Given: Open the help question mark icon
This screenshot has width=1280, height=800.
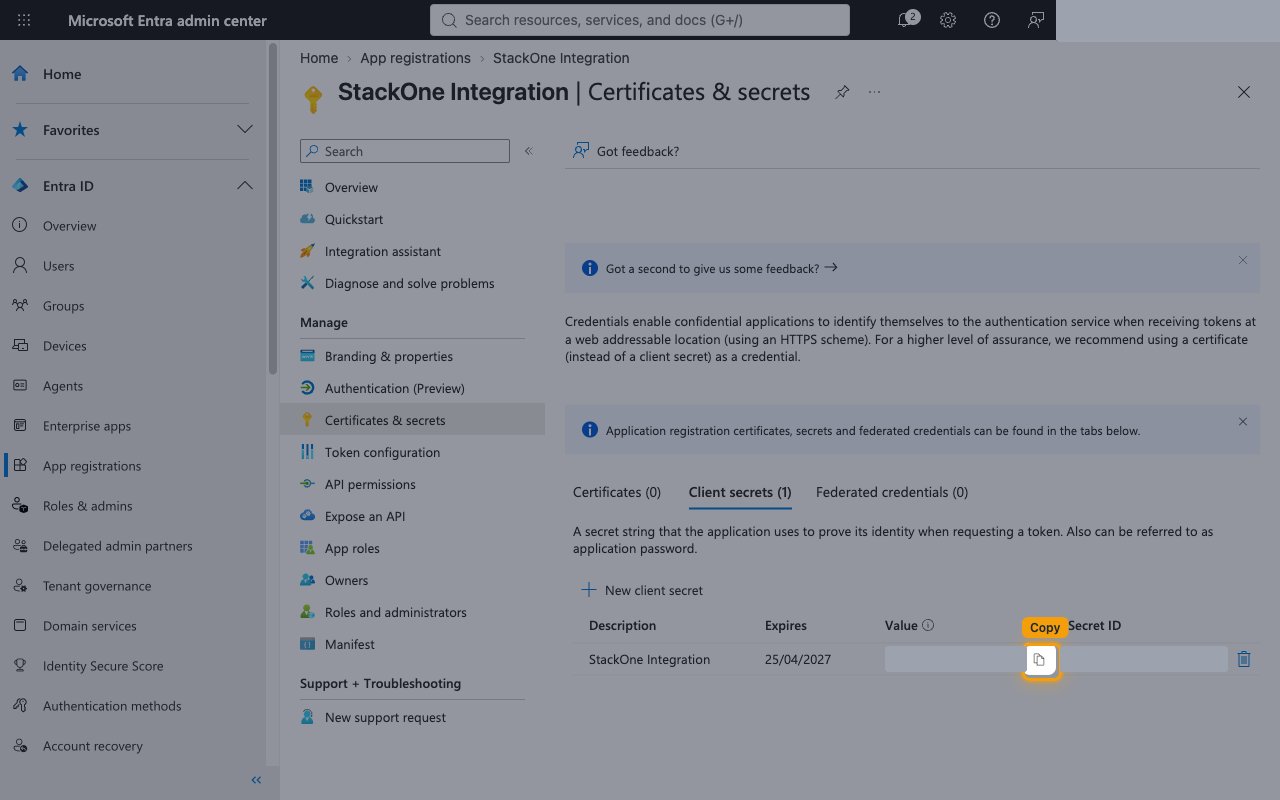Looking at the screenshot, I should pyautogui.click(x=992, y=20).
